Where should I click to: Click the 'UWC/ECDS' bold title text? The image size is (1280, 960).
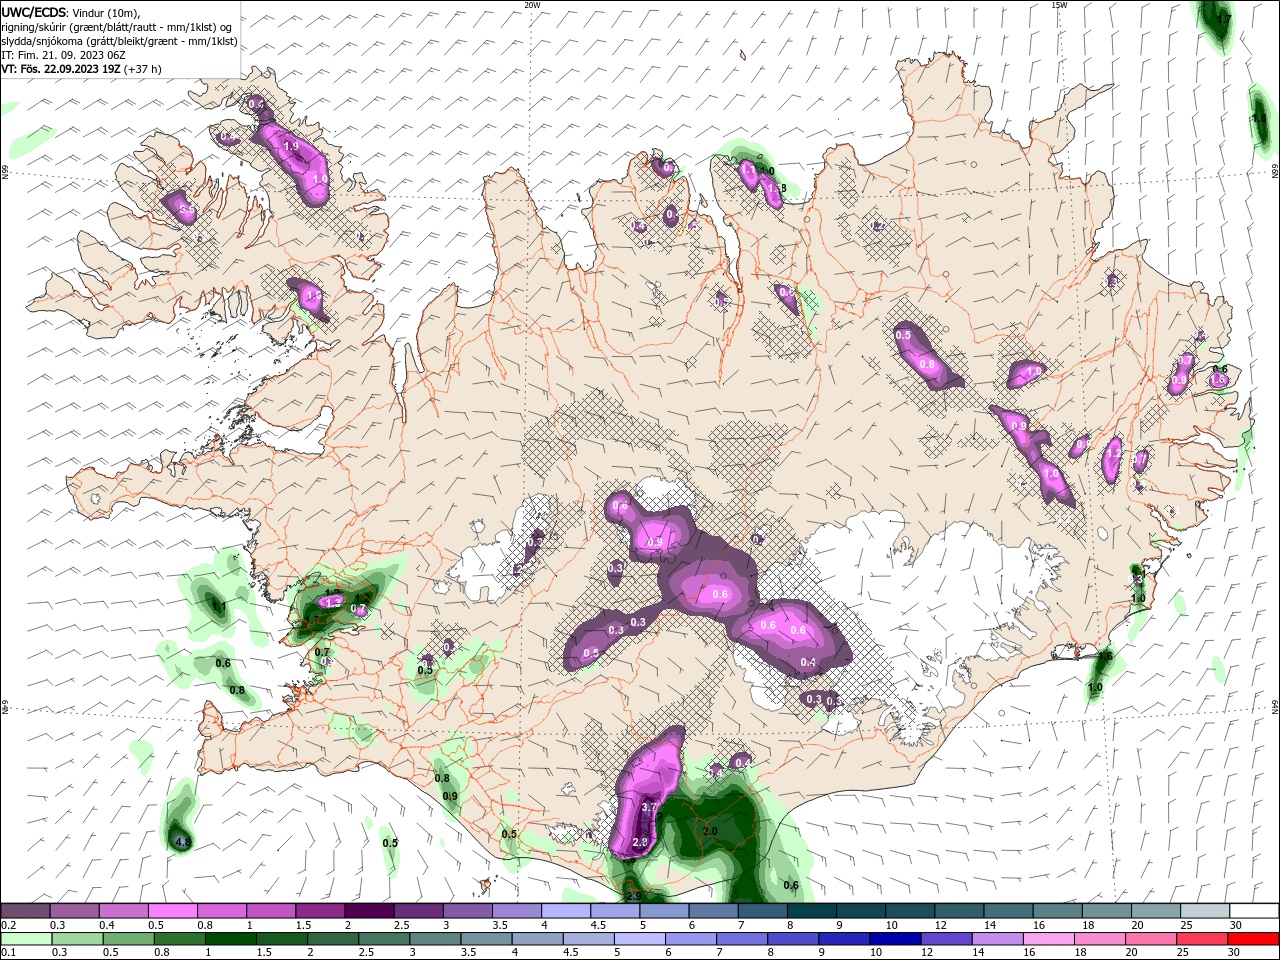click(34, 12)
